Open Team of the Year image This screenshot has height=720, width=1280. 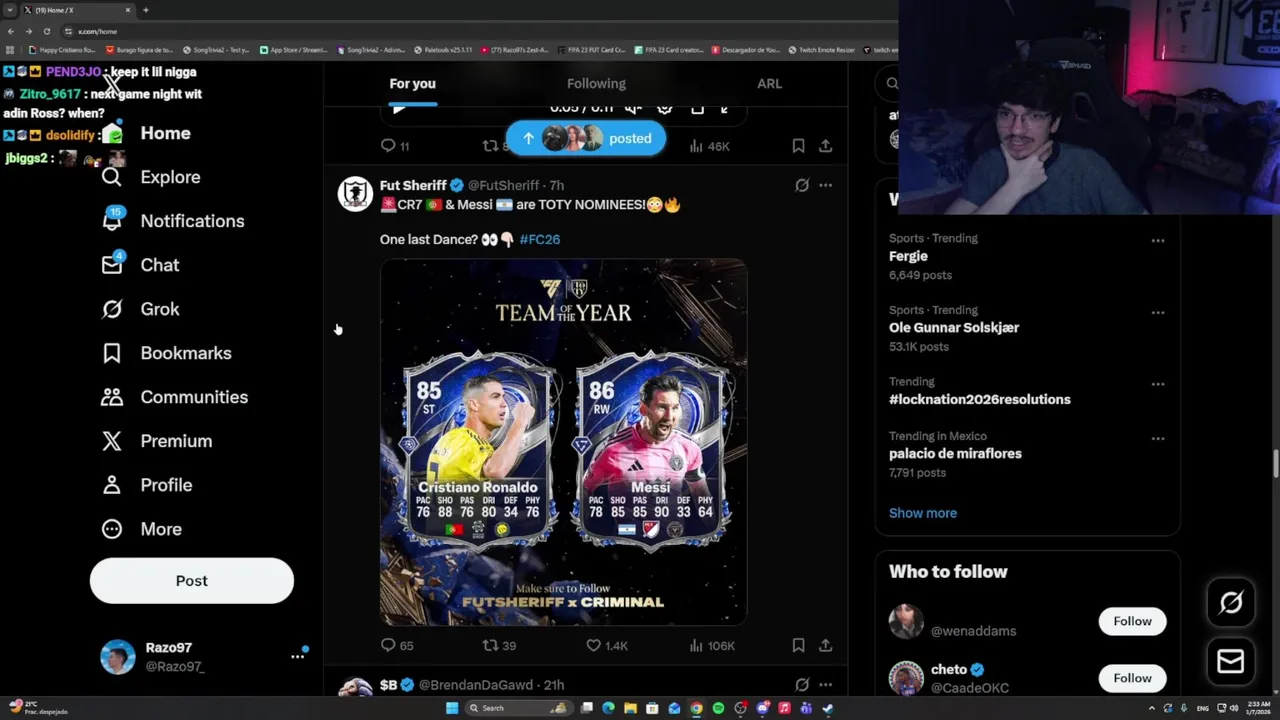click(x=563, y=442)
